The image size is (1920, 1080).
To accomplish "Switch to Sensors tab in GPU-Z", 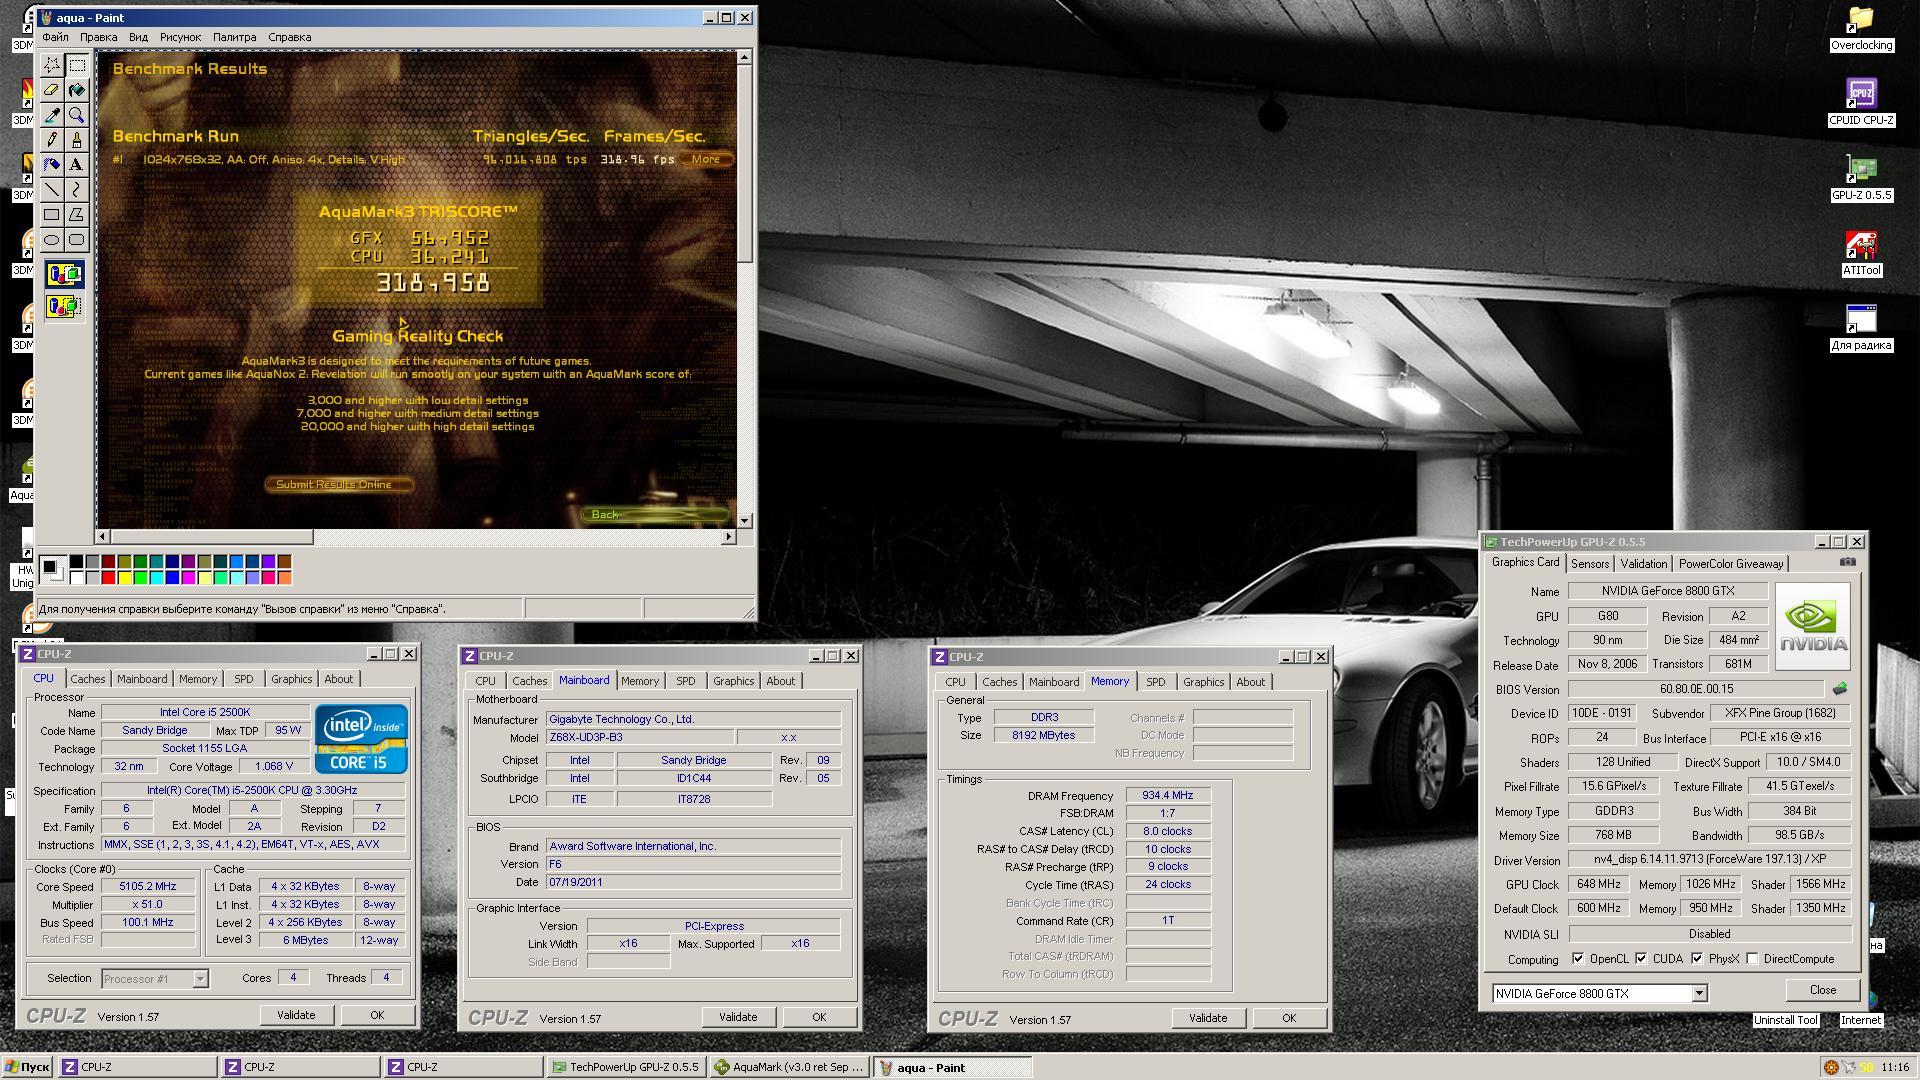I will [x=1590, y=564].
